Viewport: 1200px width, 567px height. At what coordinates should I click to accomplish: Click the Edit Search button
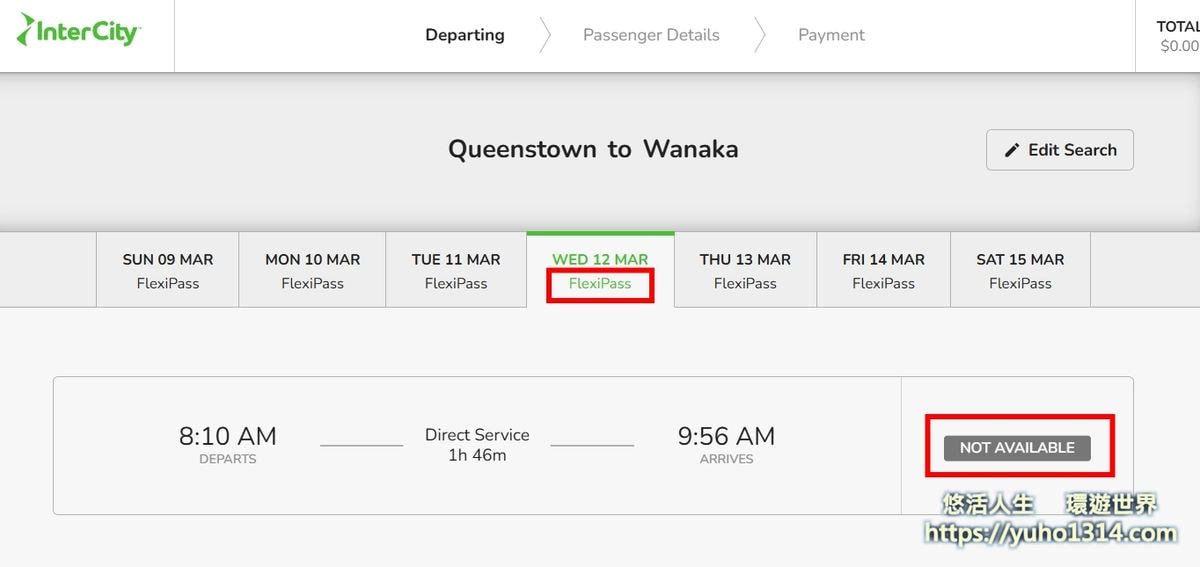1060,150
